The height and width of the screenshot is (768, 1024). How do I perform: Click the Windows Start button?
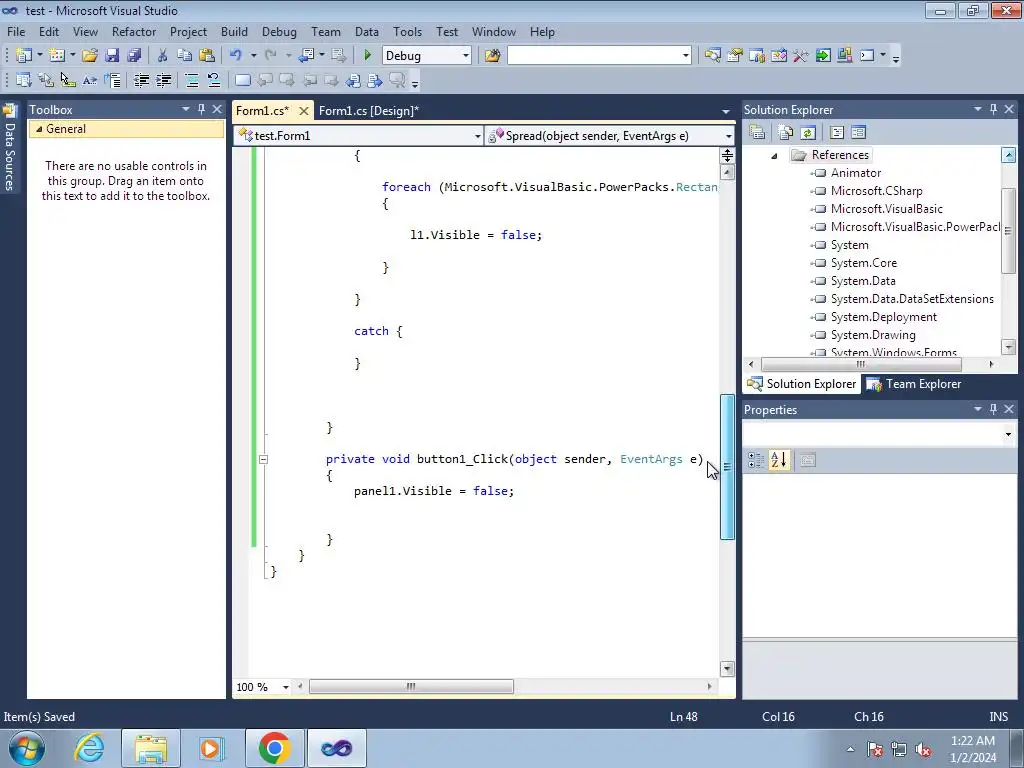pyautogui.click(x=27, y=748)
